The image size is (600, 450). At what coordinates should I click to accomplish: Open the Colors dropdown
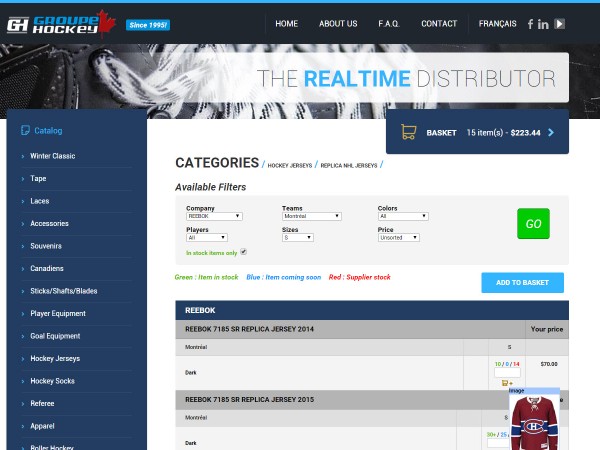(403, 216)
